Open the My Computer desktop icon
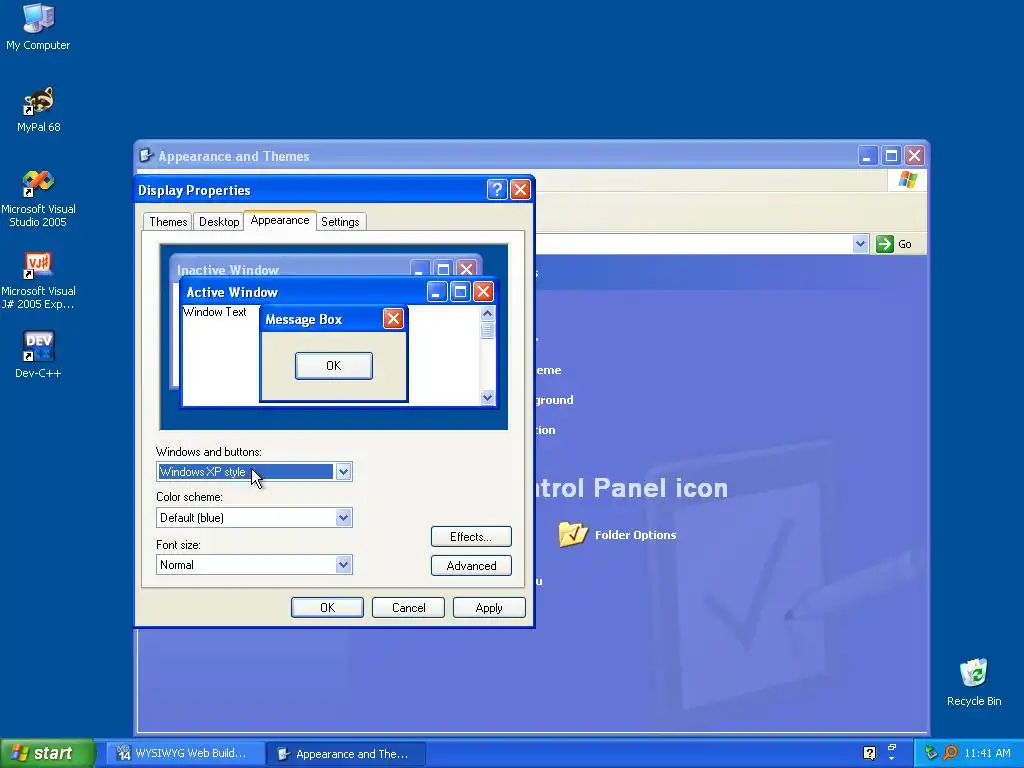 (38, 26)
